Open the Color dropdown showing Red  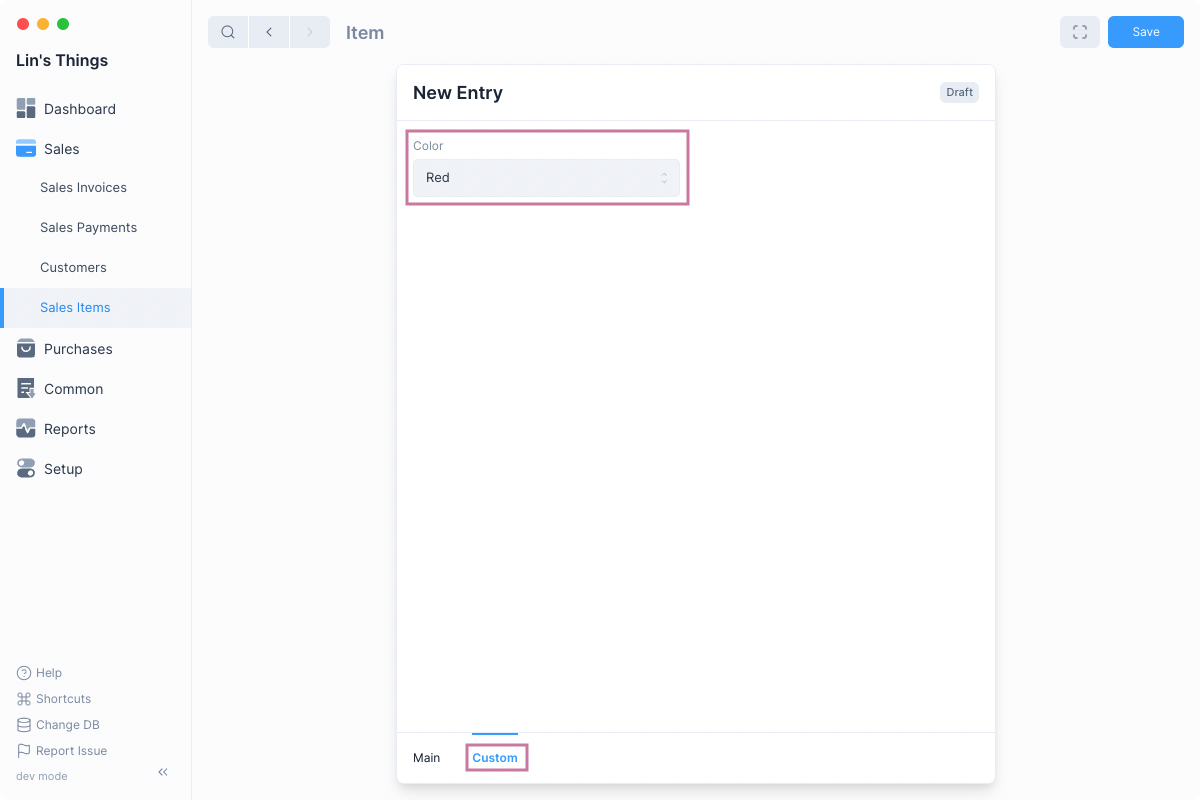546,178
